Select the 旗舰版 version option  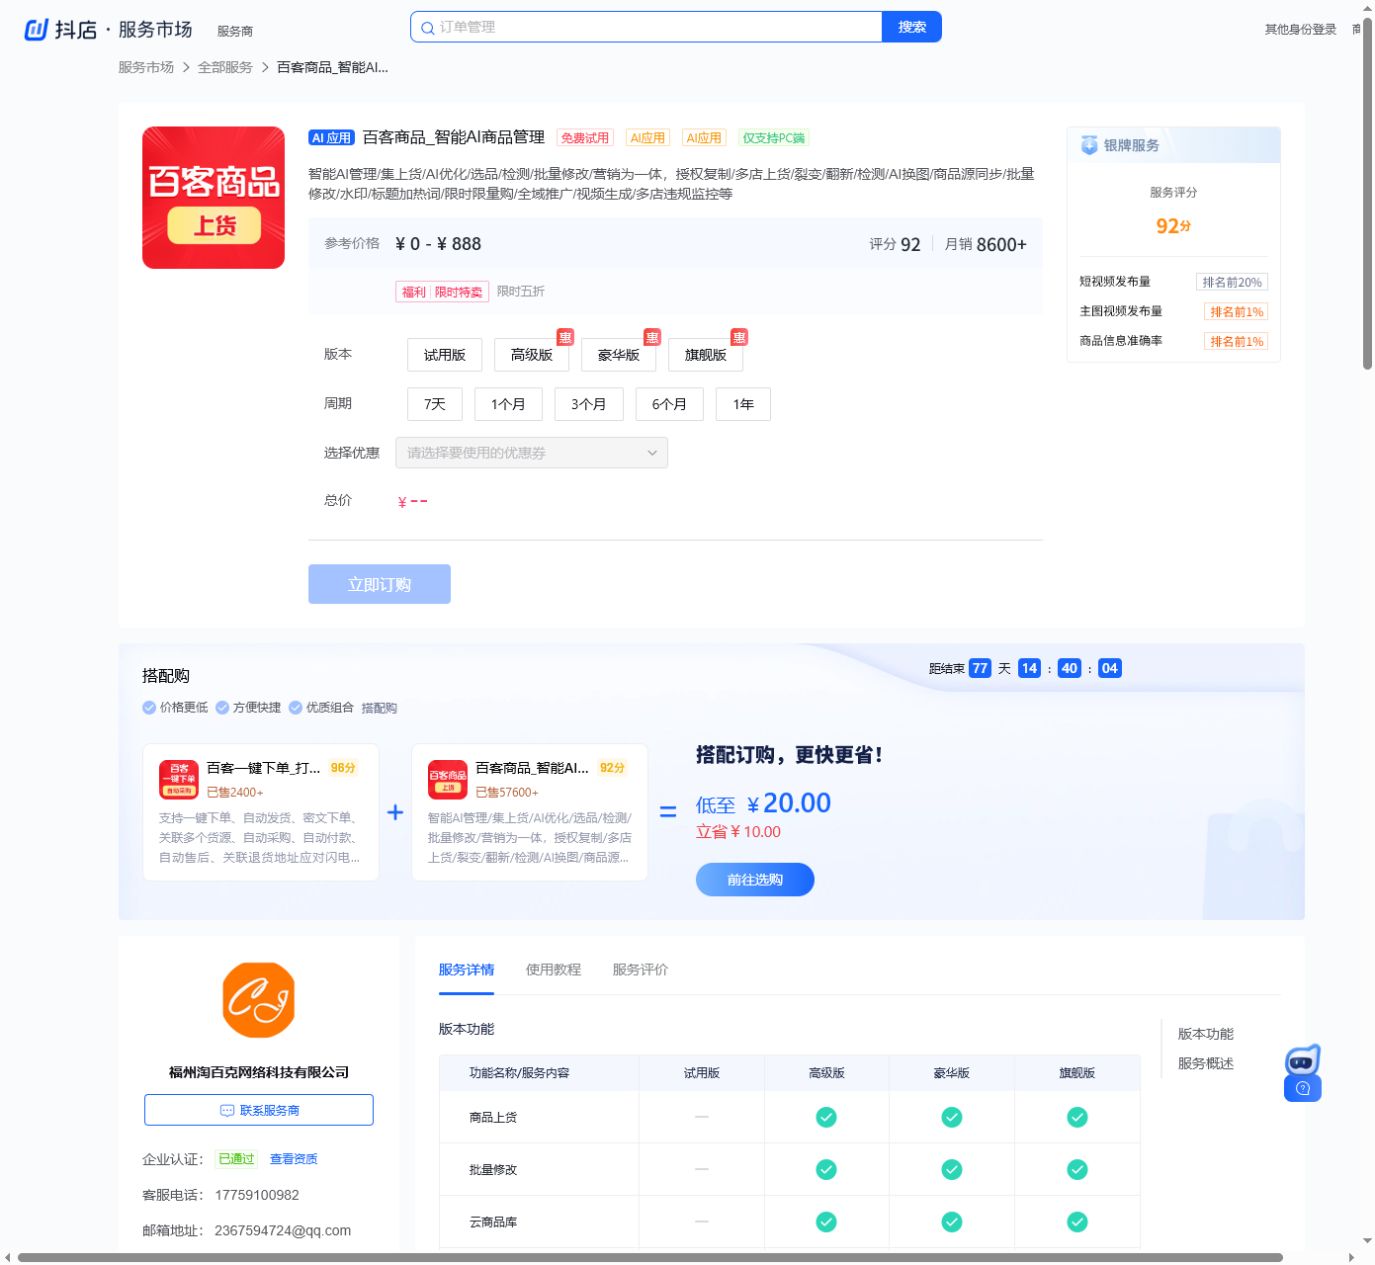tap(706, 355)
